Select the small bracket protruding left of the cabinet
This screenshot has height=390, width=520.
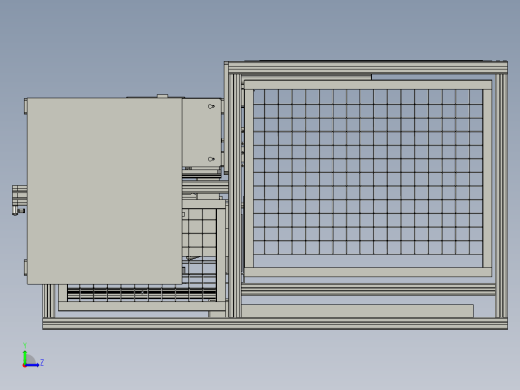pos(20,200)
